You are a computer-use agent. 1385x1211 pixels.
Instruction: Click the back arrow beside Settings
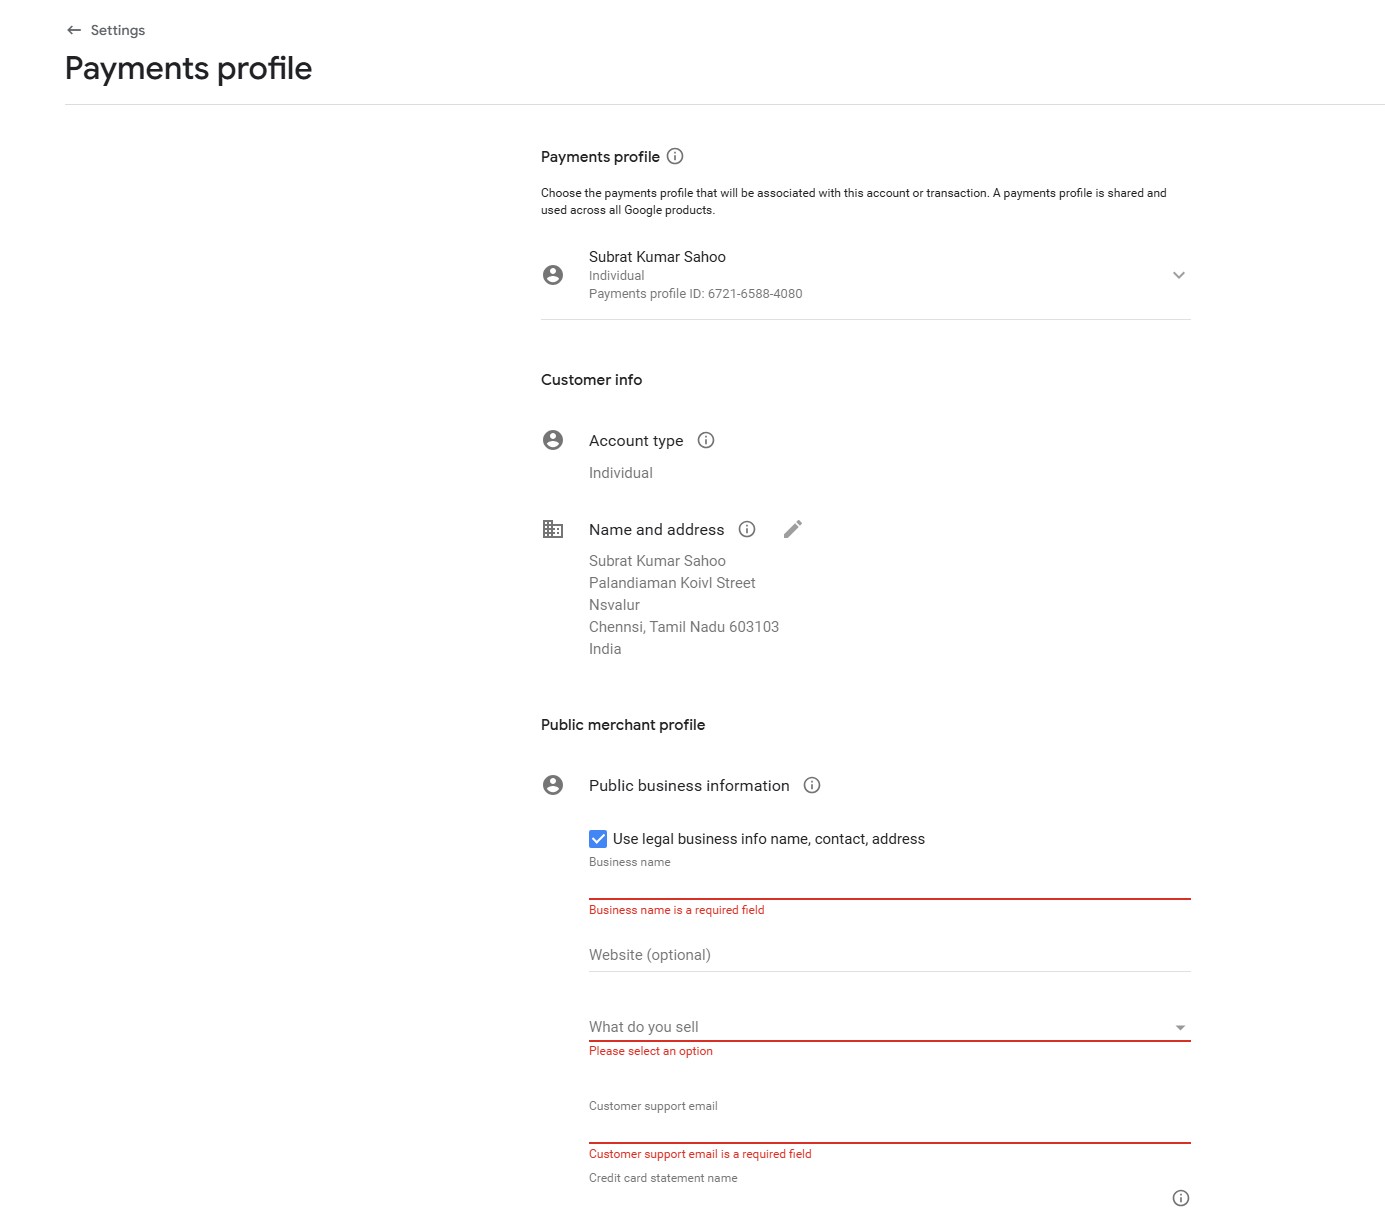[x=74, y=30]
